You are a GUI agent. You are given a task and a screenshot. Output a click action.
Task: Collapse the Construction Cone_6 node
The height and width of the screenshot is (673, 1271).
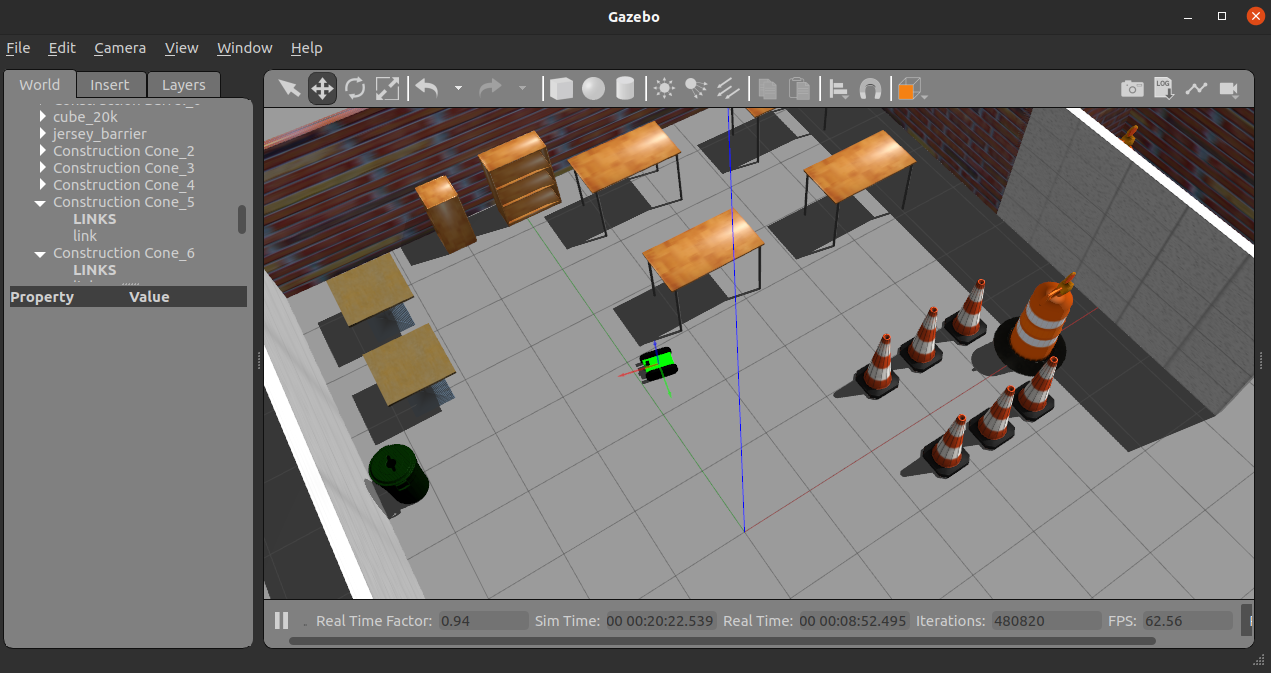[41, 253]
